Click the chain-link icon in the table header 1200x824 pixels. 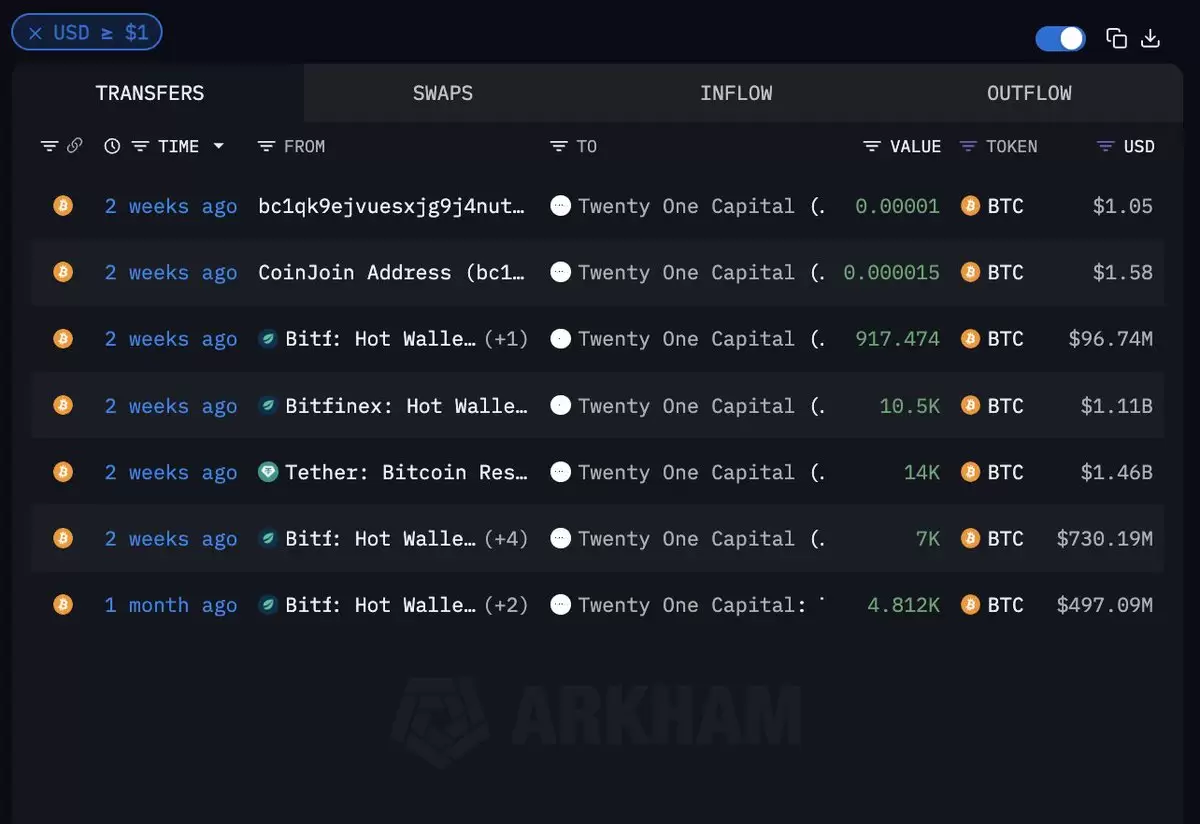click(74, 146)
